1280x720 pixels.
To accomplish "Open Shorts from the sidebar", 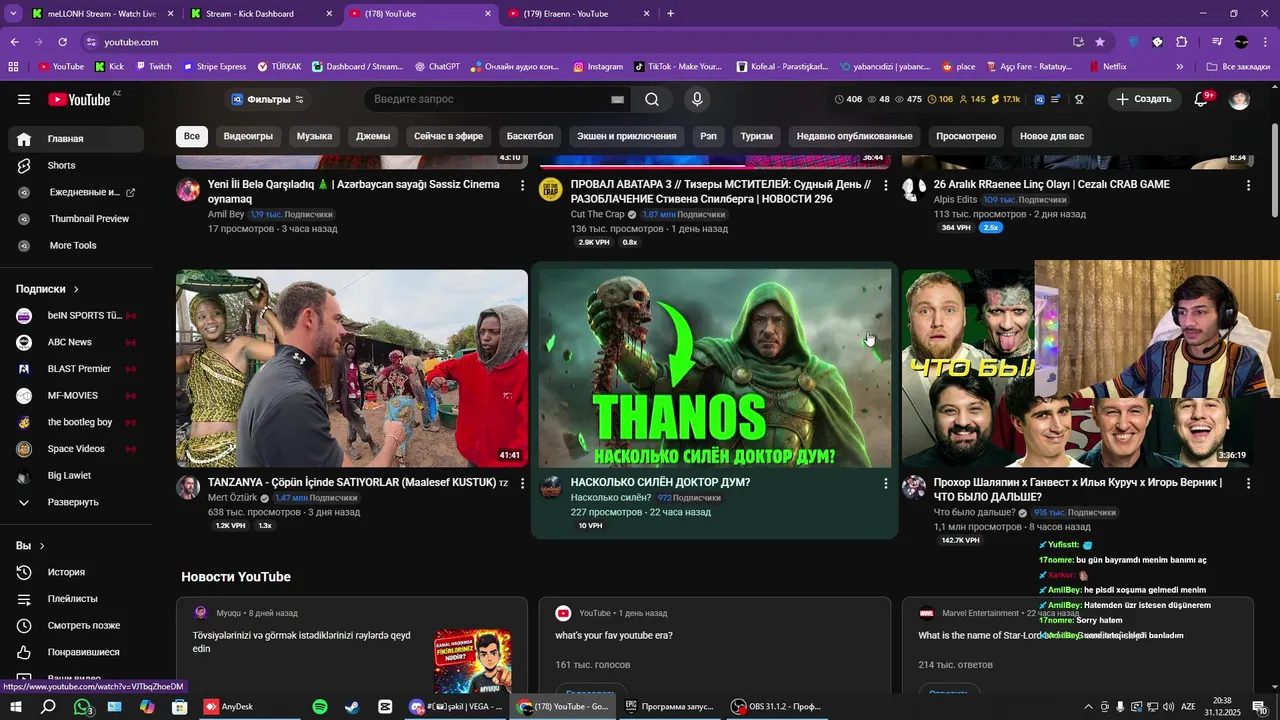I will point(76,165).
